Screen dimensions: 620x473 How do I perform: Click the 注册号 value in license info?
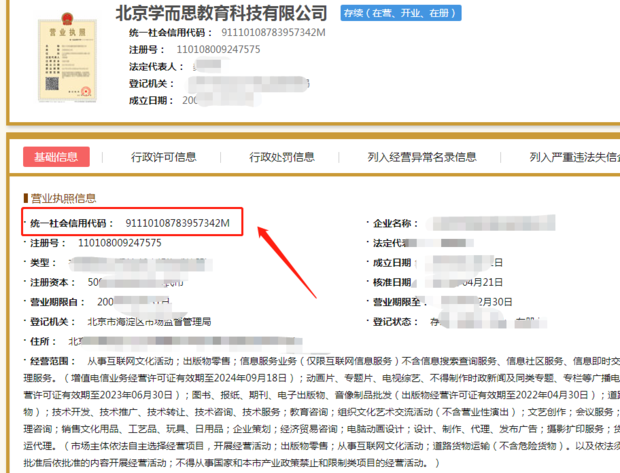pyautogui.click(x=120, y=243)
